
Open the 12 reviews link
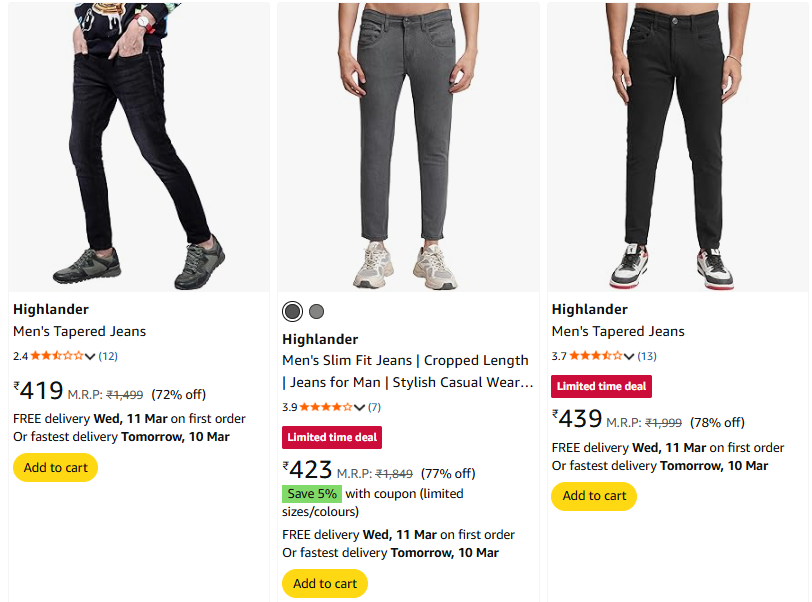coord(108,356)
